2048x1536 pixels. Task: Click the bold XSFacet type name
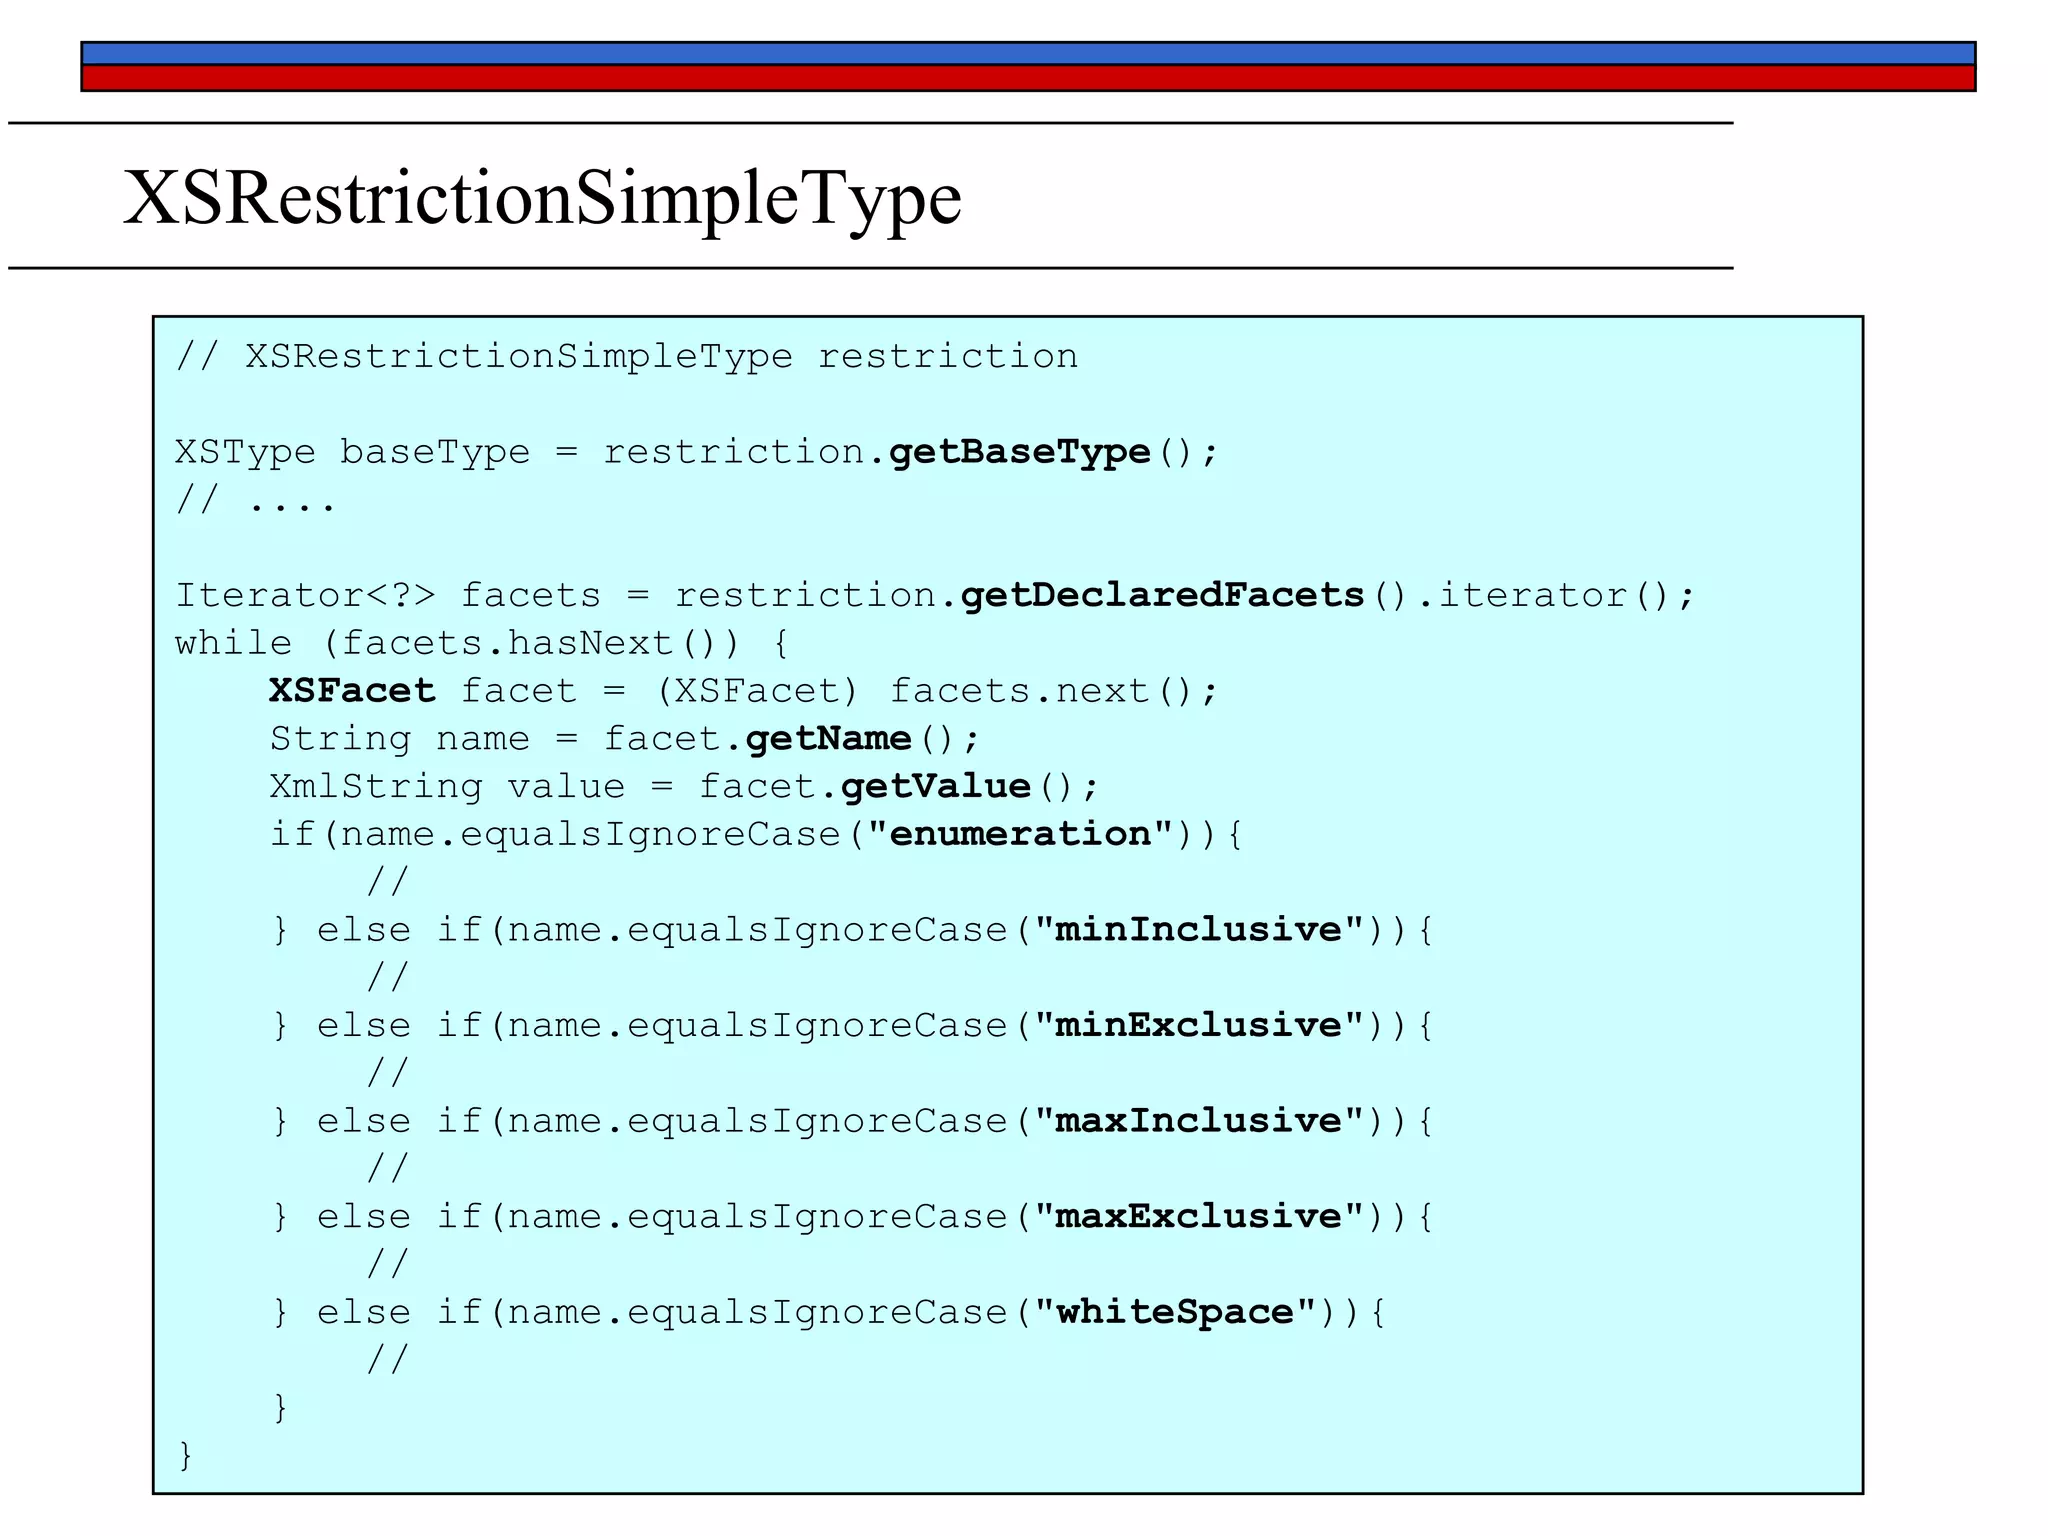pyautogui.click(x=352, y=691)
